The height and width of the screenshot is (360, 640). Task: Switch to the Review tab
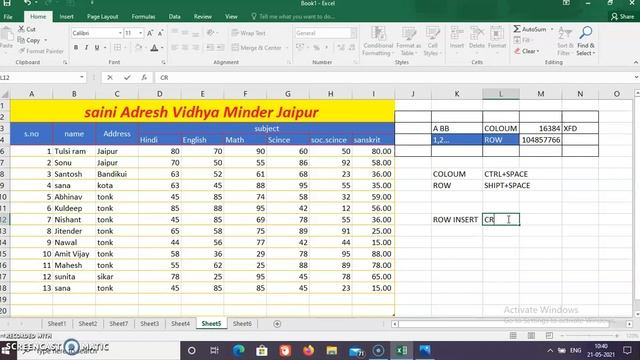pos(202,17)
